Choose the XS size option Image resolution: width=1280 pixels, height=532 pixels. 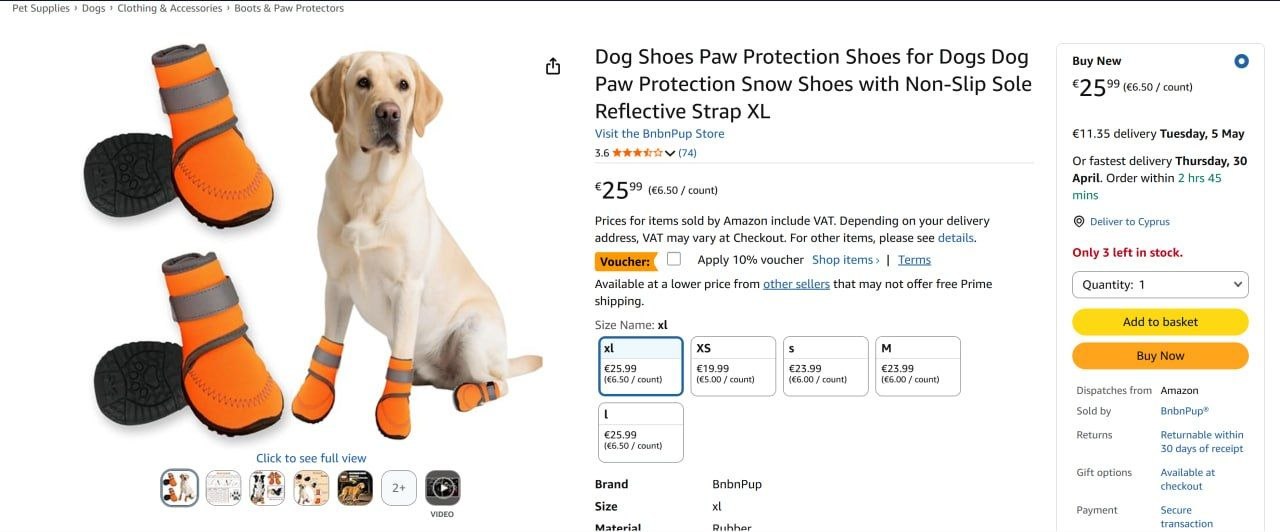[x=732, y=366]
